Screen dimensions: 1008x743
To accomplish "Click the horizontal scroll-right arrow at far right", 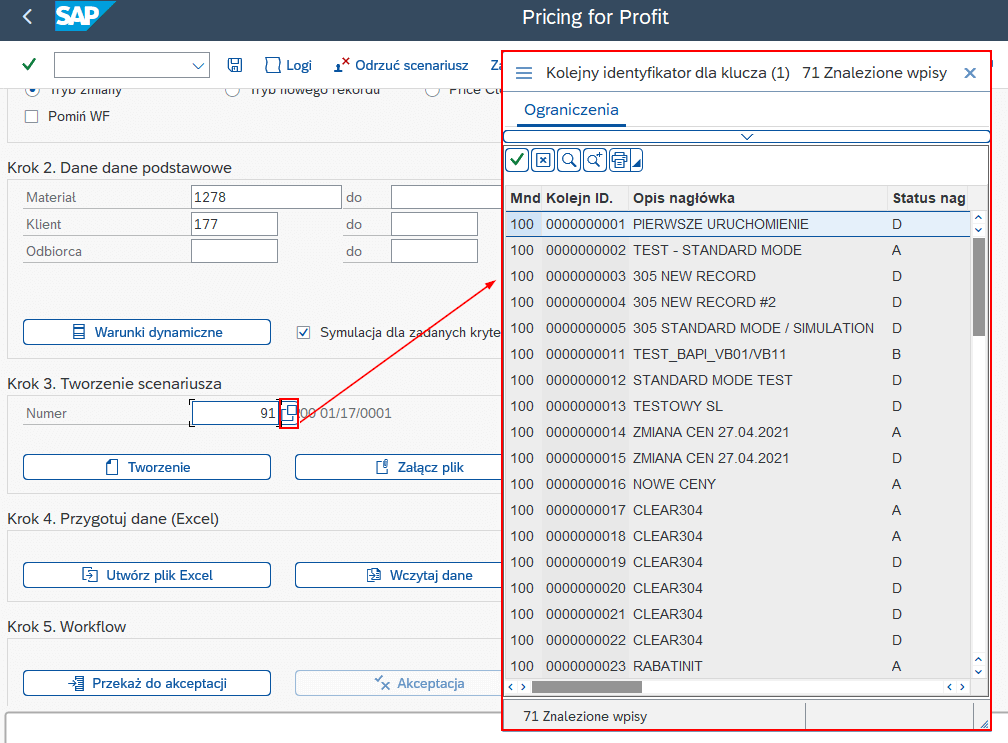I will [x=962, y=687].
